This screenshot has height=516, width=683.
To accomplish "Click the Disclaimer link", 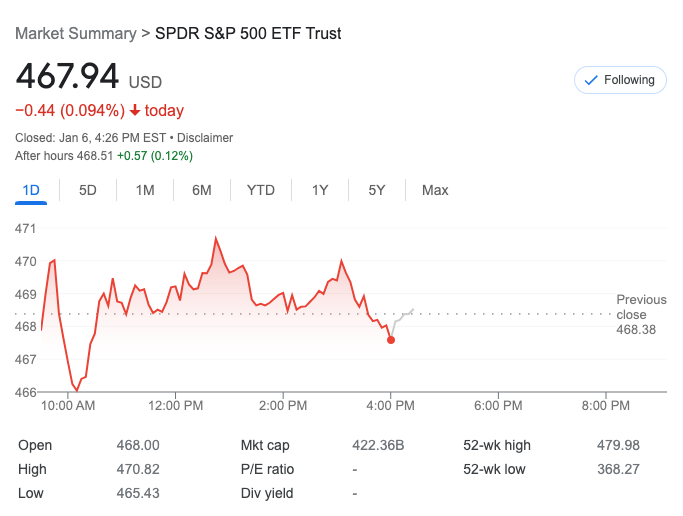I will [x=205, y=138].
